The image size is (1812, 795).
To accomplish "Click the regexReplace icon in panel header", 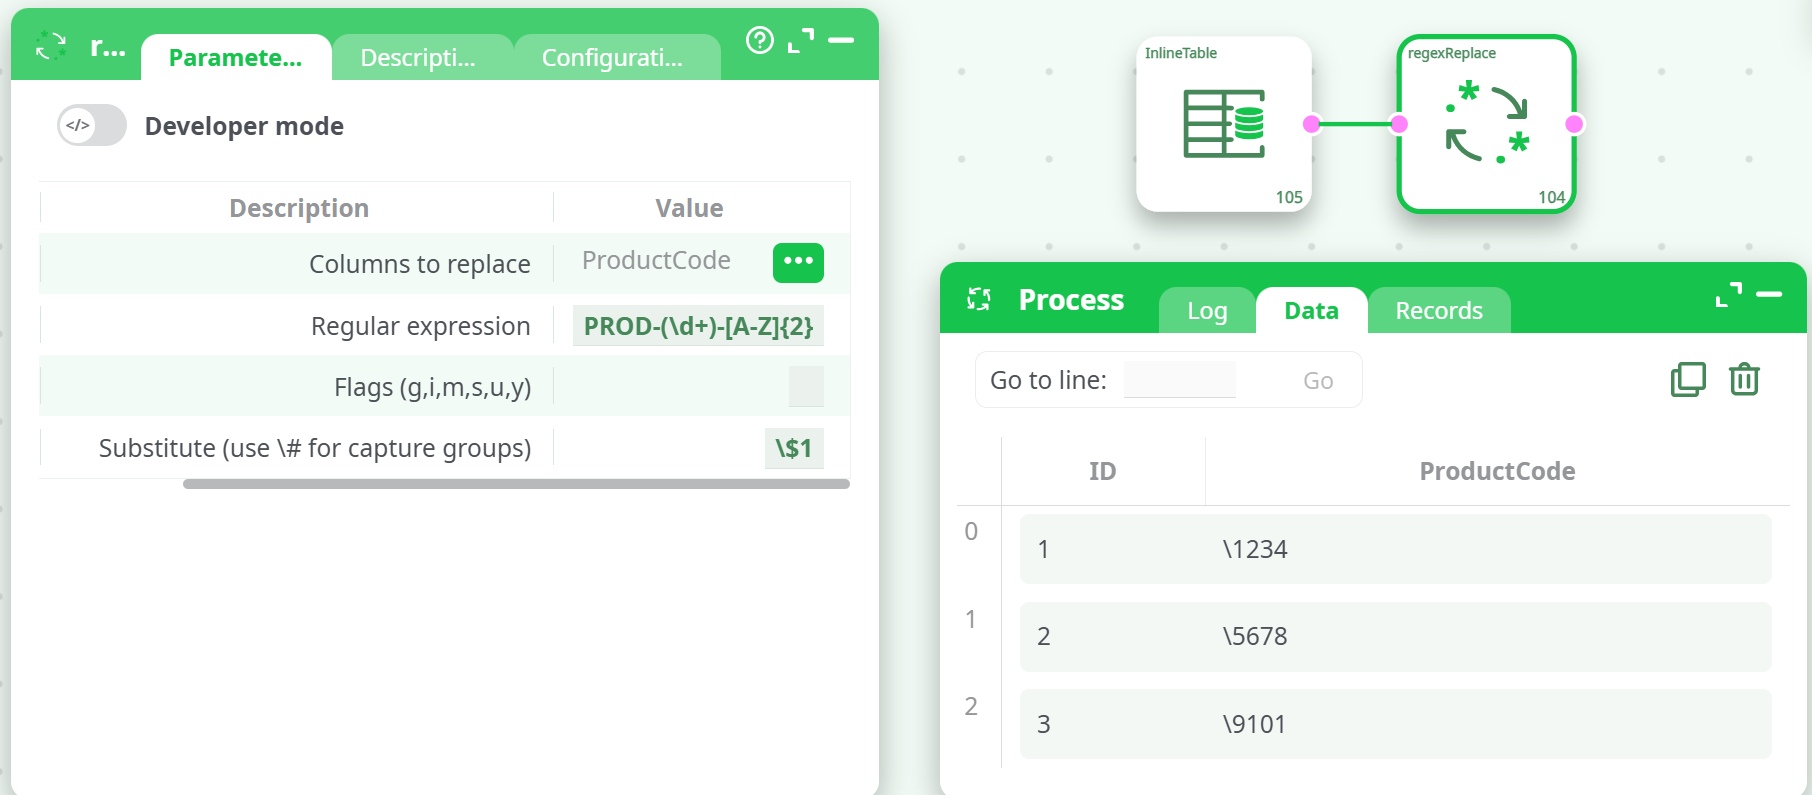I will click(x=51, y=46).
